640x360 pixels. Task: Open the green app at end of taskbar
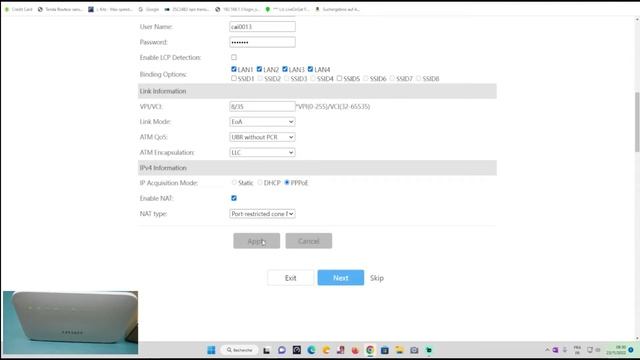pyautogui.click(x=429, y=350)
